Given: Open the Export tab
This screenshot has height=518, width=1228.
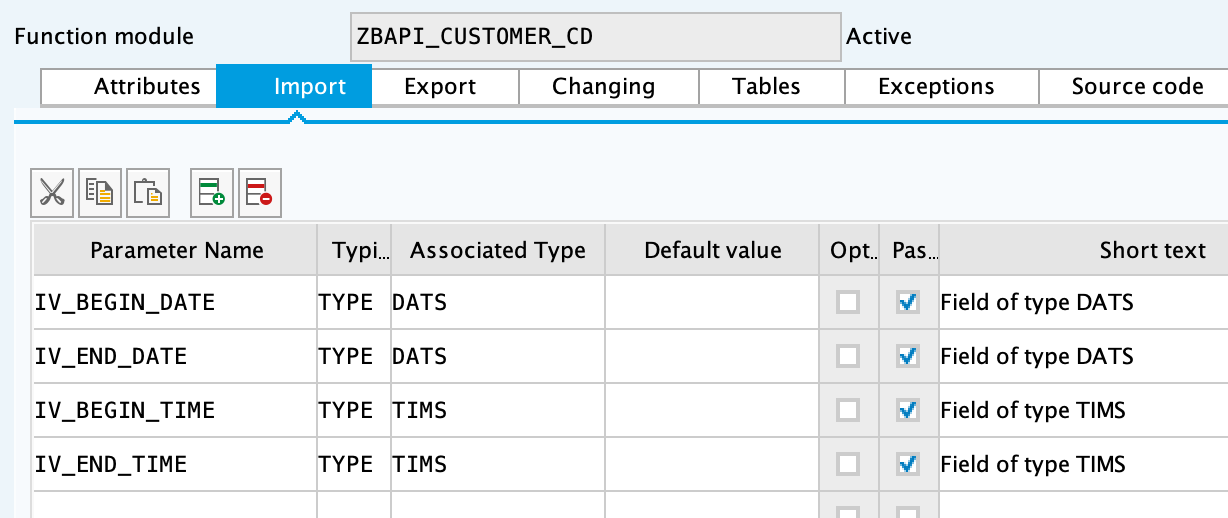Looking at the screenshot, I should (x=440, y=87).
